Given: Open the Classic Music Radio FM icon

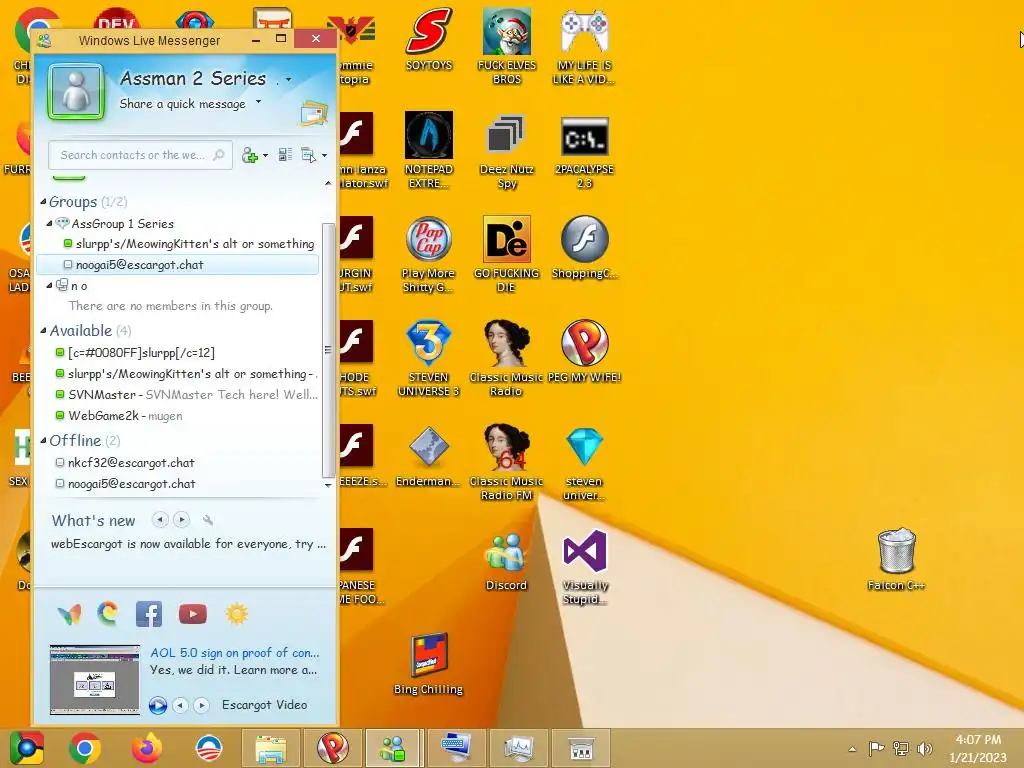Looking at the screenshot, I should (506, 462).
